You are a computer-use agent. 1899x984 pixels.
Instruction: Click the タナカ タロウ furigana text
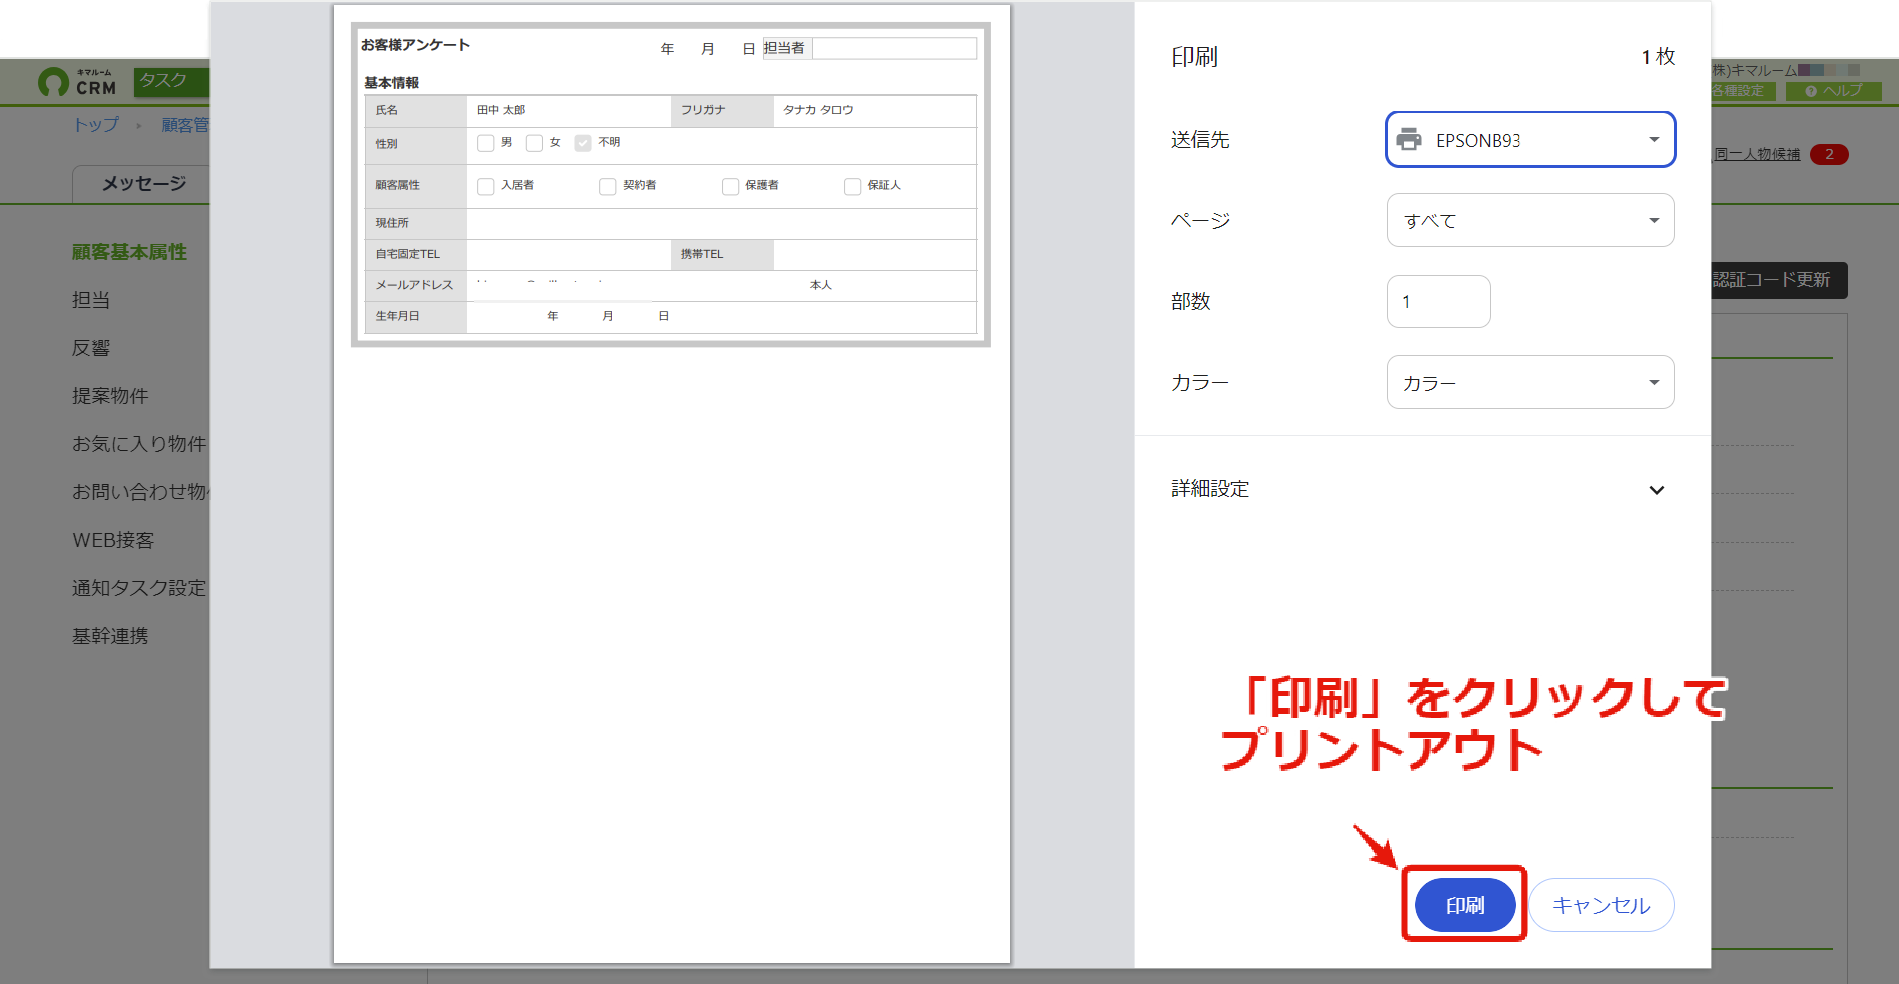point(818,110)
